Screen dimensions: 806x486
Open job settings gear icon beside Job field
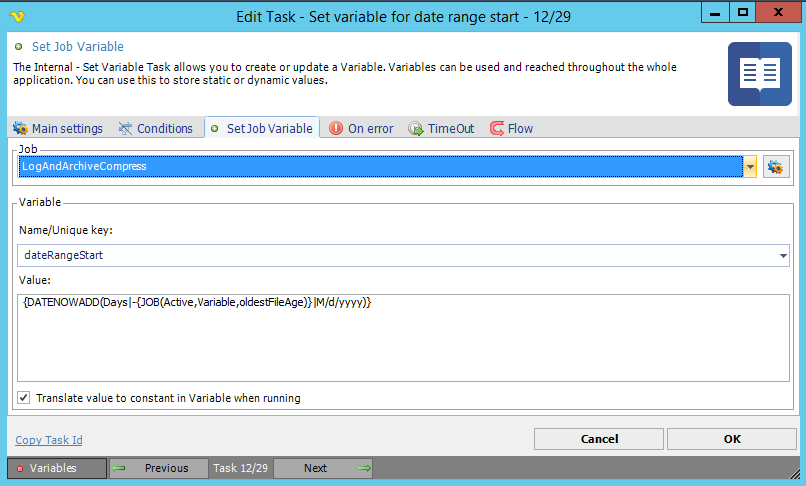(x=775, y=167)
